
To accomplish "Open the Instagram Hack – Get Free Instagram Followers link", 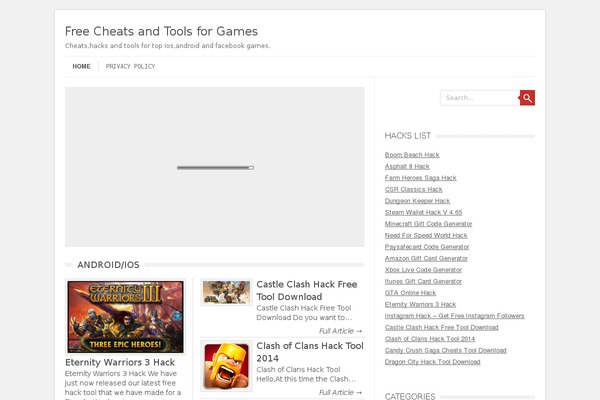I will pos(455,315).
